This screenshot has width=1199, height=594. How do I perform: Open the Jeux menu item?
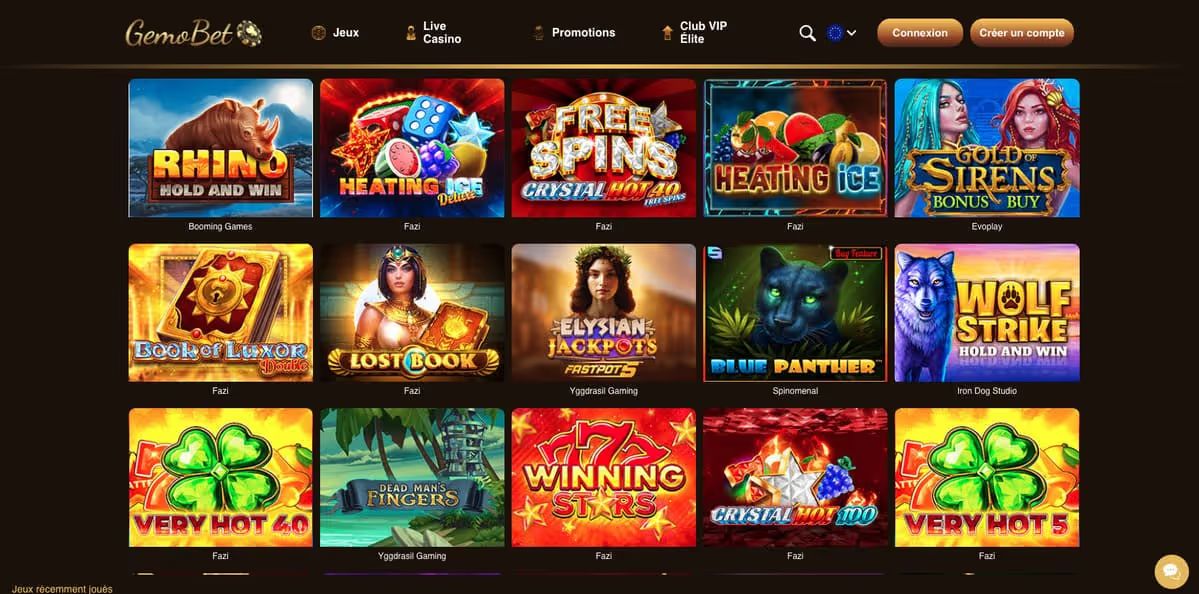(346, 33)
